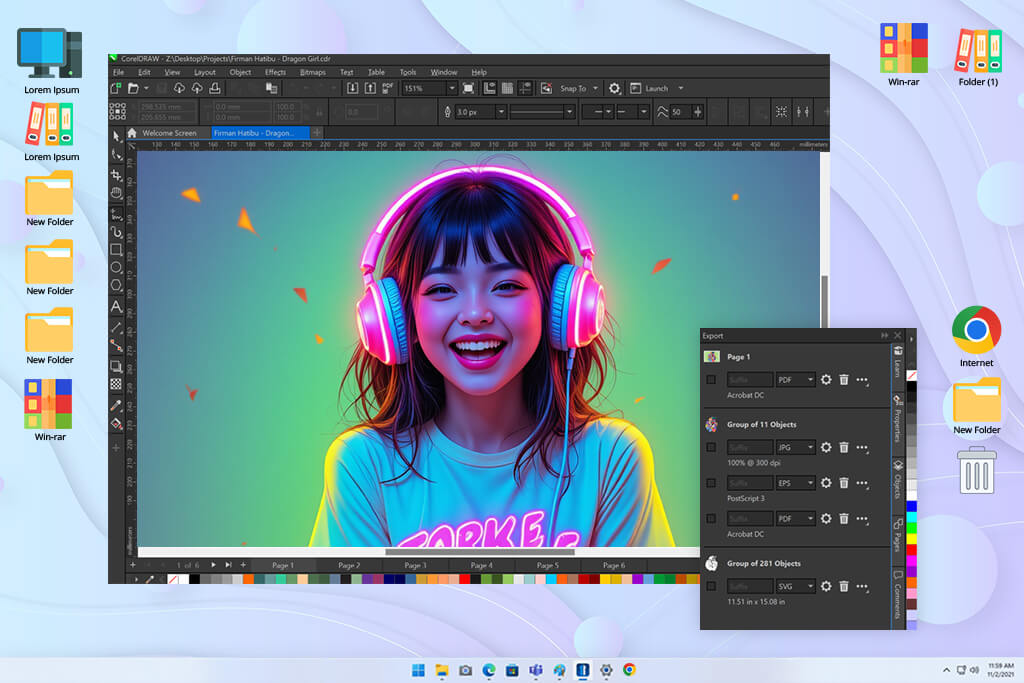Toggle rulers display icon
This screenshot has height=683, width=1024.
click(489, 88)
